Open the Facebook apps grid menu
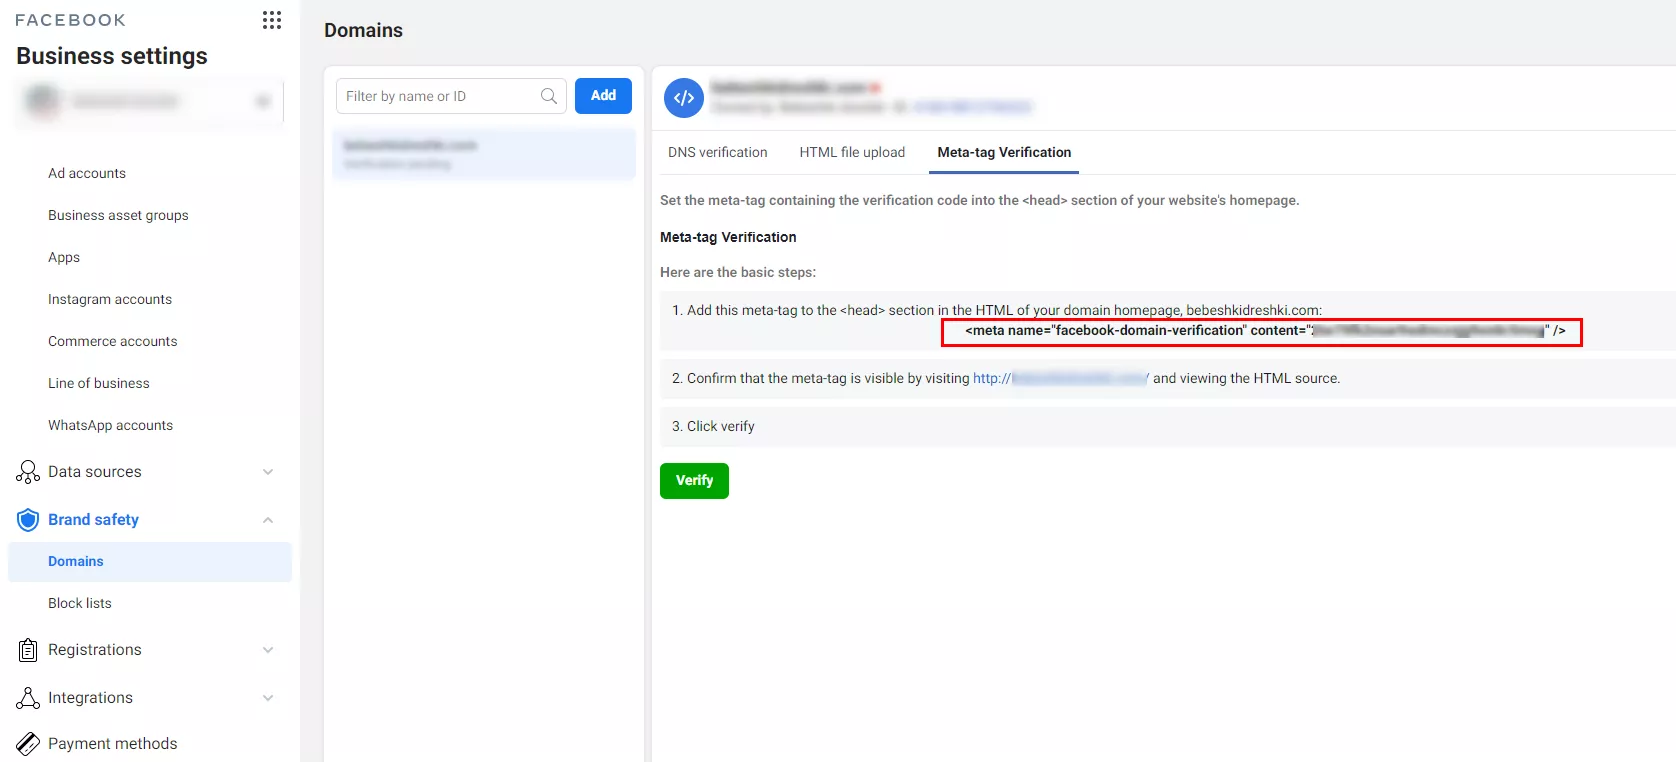 (x=272, y=20)
